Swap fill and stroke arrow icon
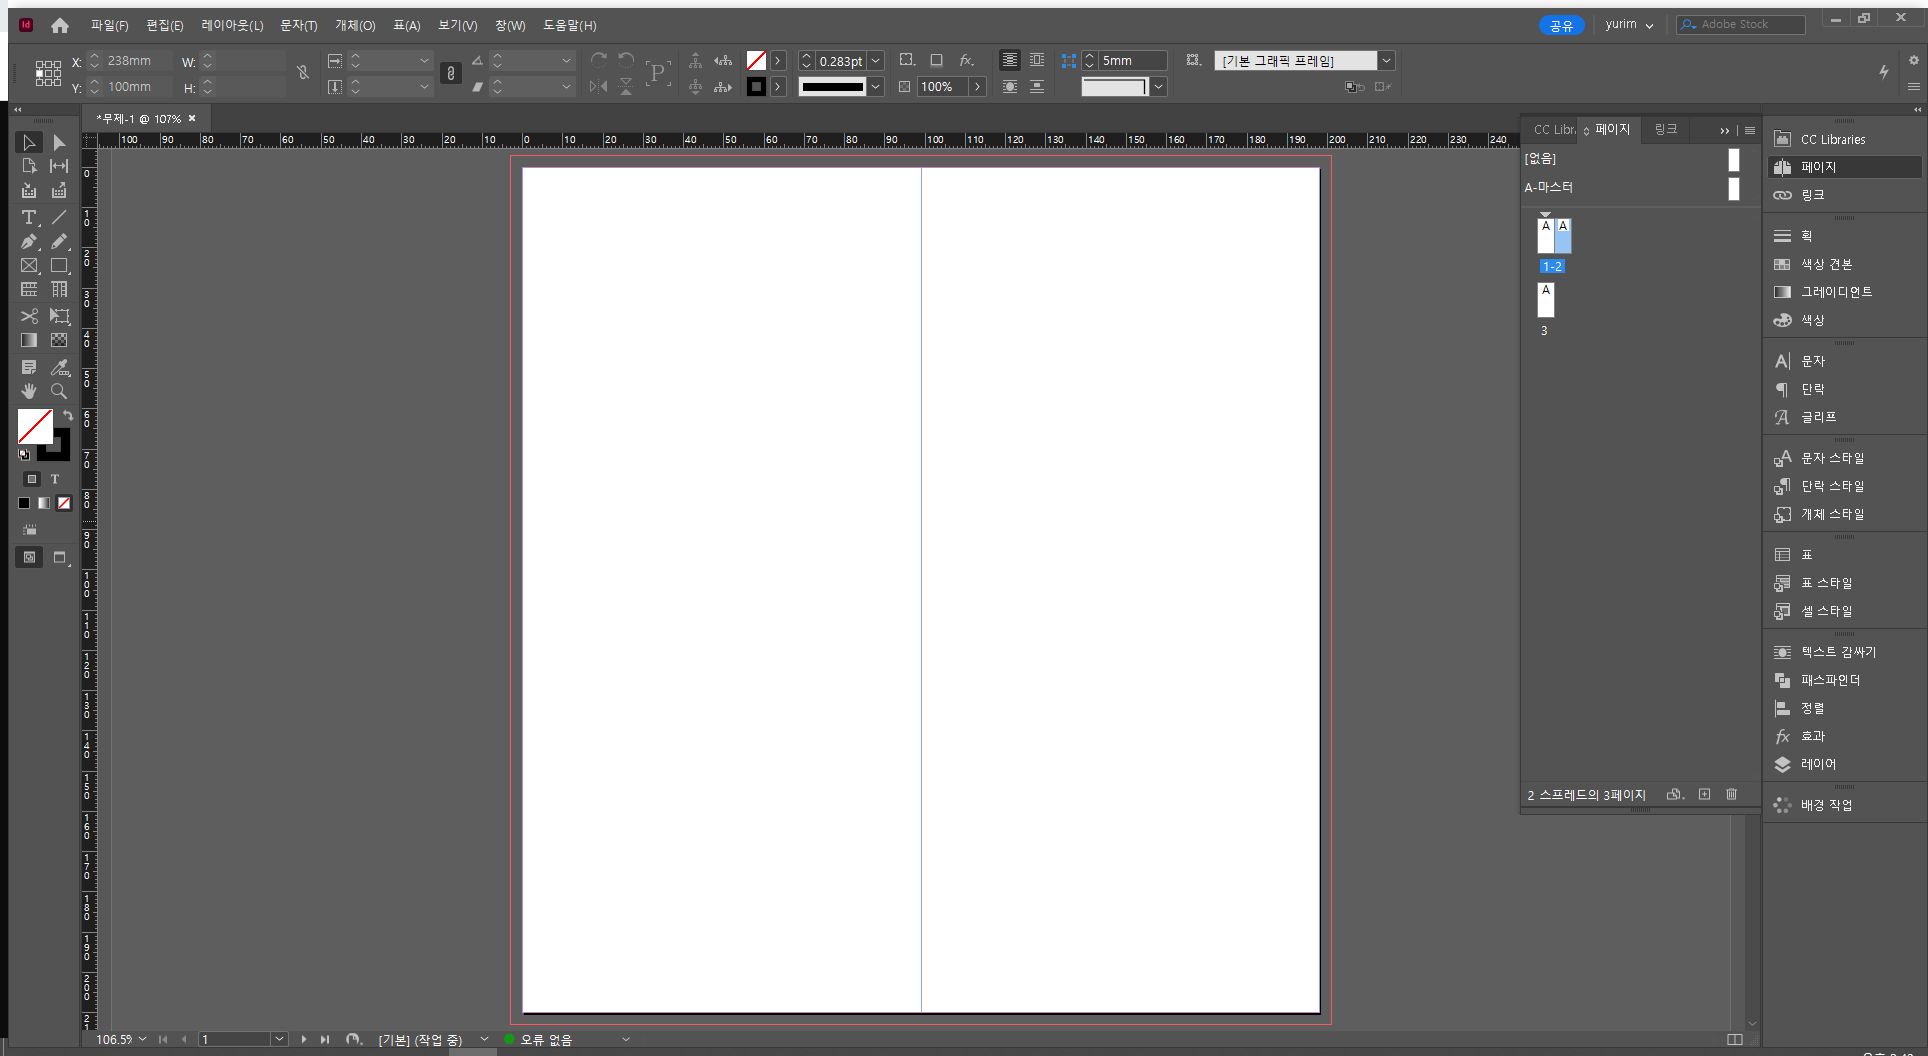Image resolution: width=1928 pixels, height=1056 pixels. coord(68,415)
